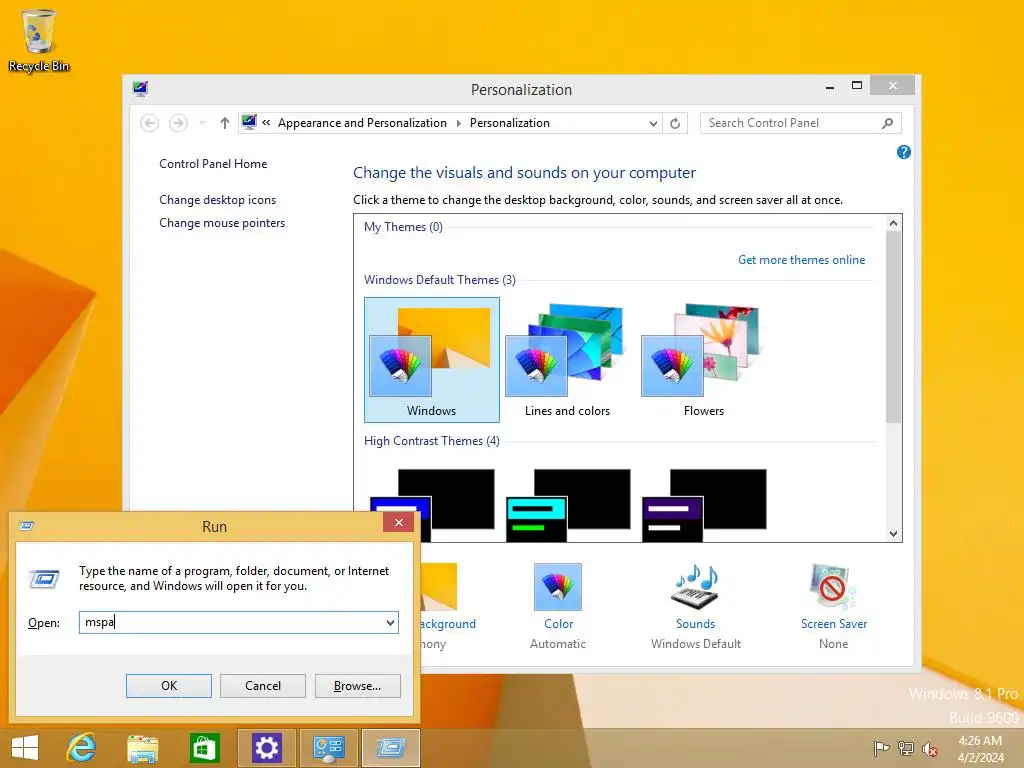
Task: Click the themes list scrollbar thumb
Action: tap(893, 327)
